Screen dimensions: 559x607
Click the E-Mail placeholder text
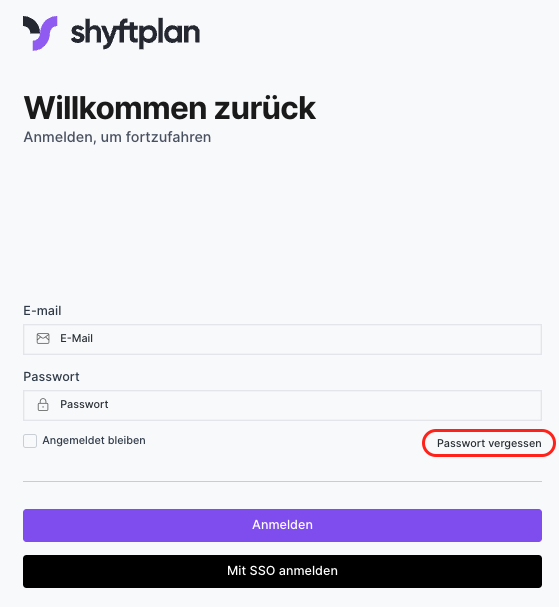tap(76, 338)
